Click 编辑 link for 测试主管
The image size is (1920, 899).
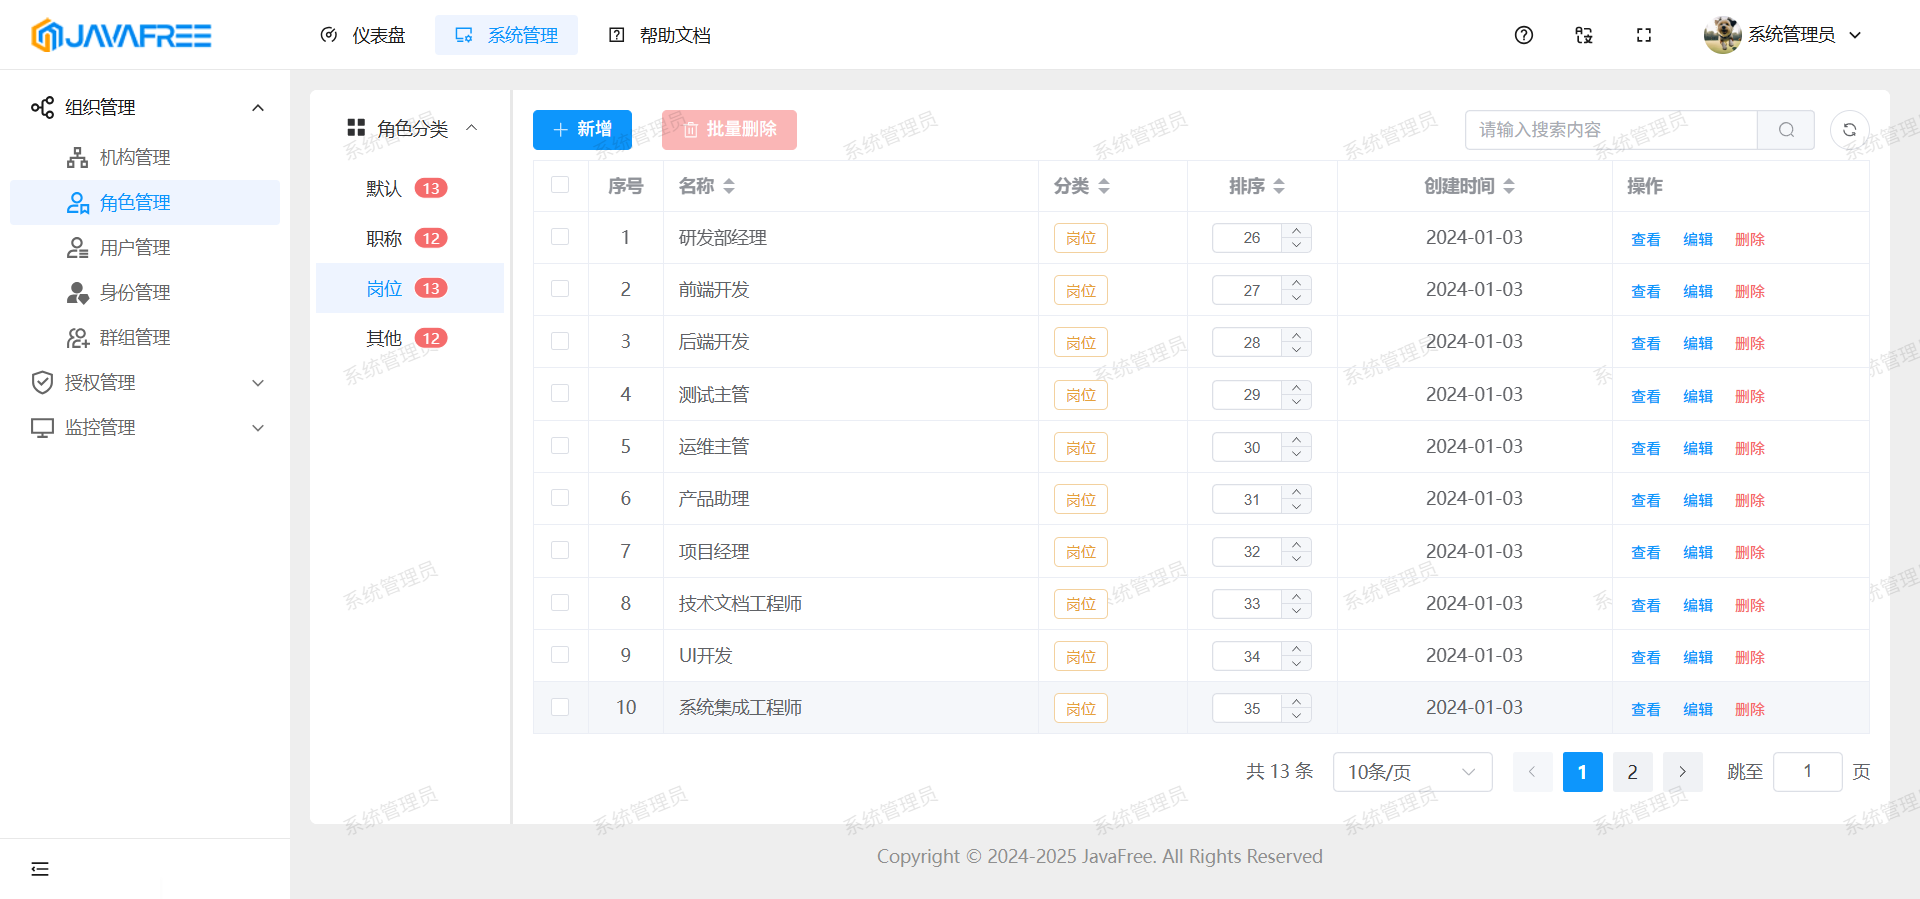click(1697, 396)
